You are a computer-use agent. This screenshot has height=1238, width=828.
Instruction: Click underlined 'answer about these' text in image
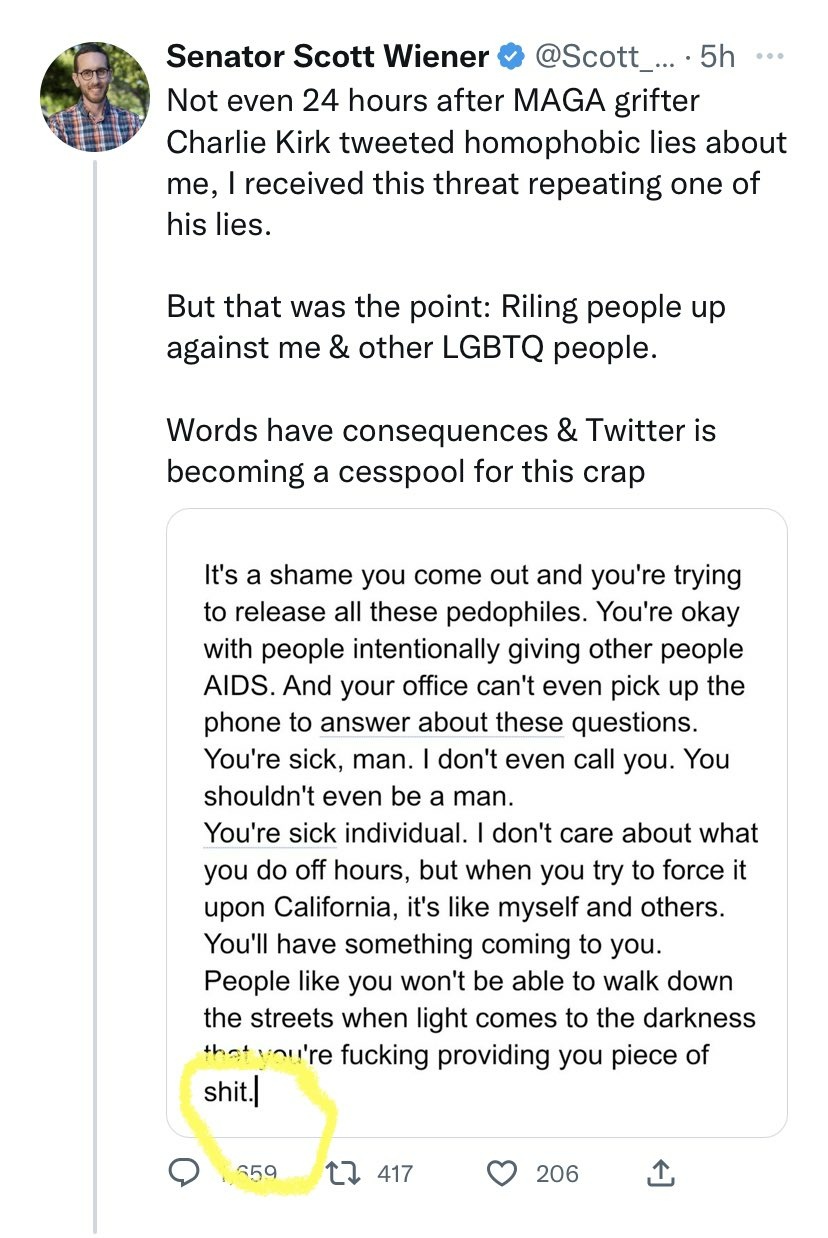coord(441,722)
